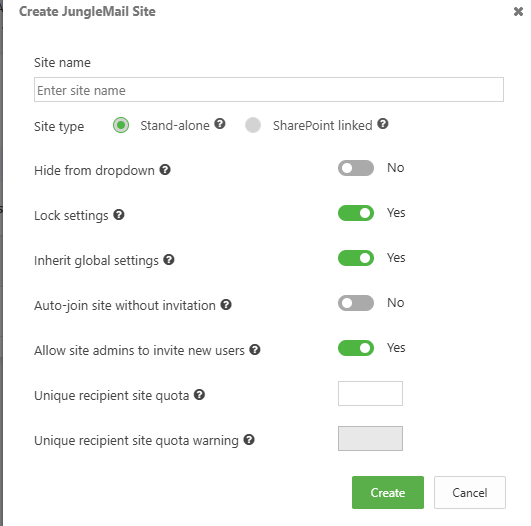The width and height of the screenshot is (531, 526).
Task: Open help for site quota warning
Action: [249, 440]
